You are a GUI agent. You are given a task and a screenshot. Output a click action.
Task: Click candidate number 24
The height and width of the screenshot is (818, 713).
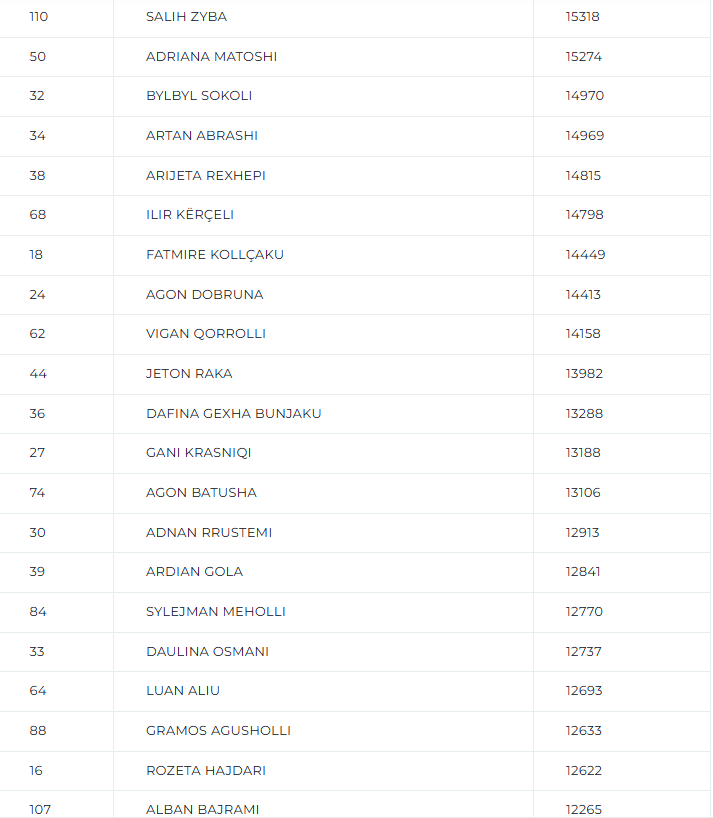(x=37, y=294)
